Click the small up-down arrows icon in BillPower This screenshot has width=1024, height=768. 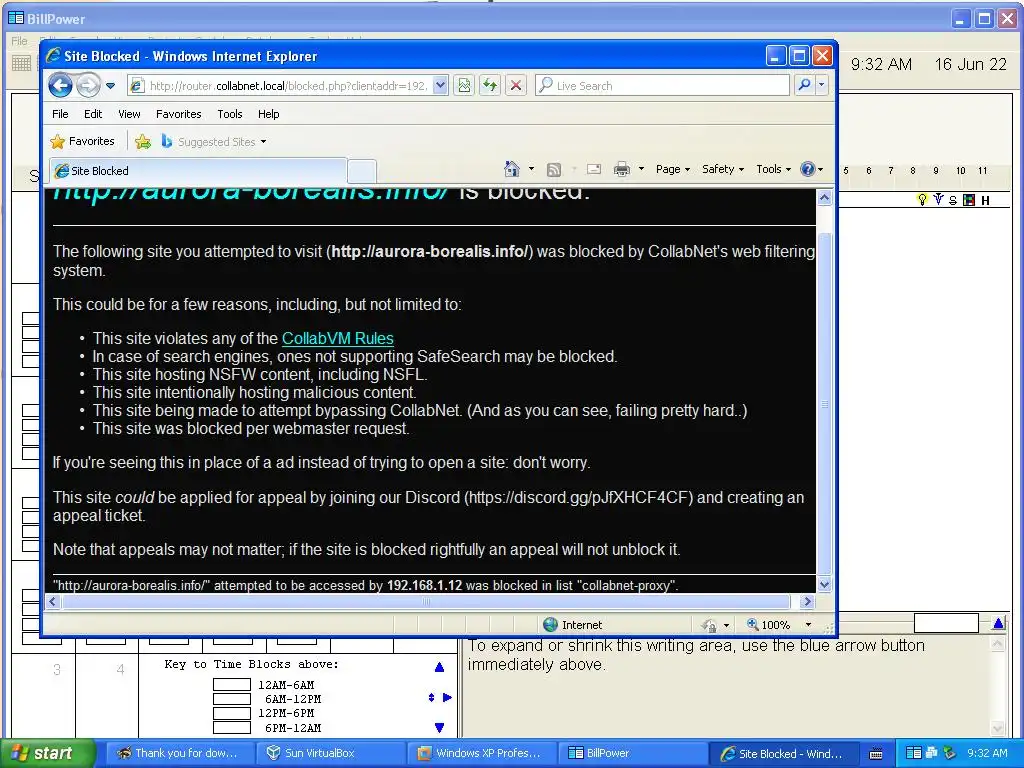pyautogui.click(x=431, y=697)
